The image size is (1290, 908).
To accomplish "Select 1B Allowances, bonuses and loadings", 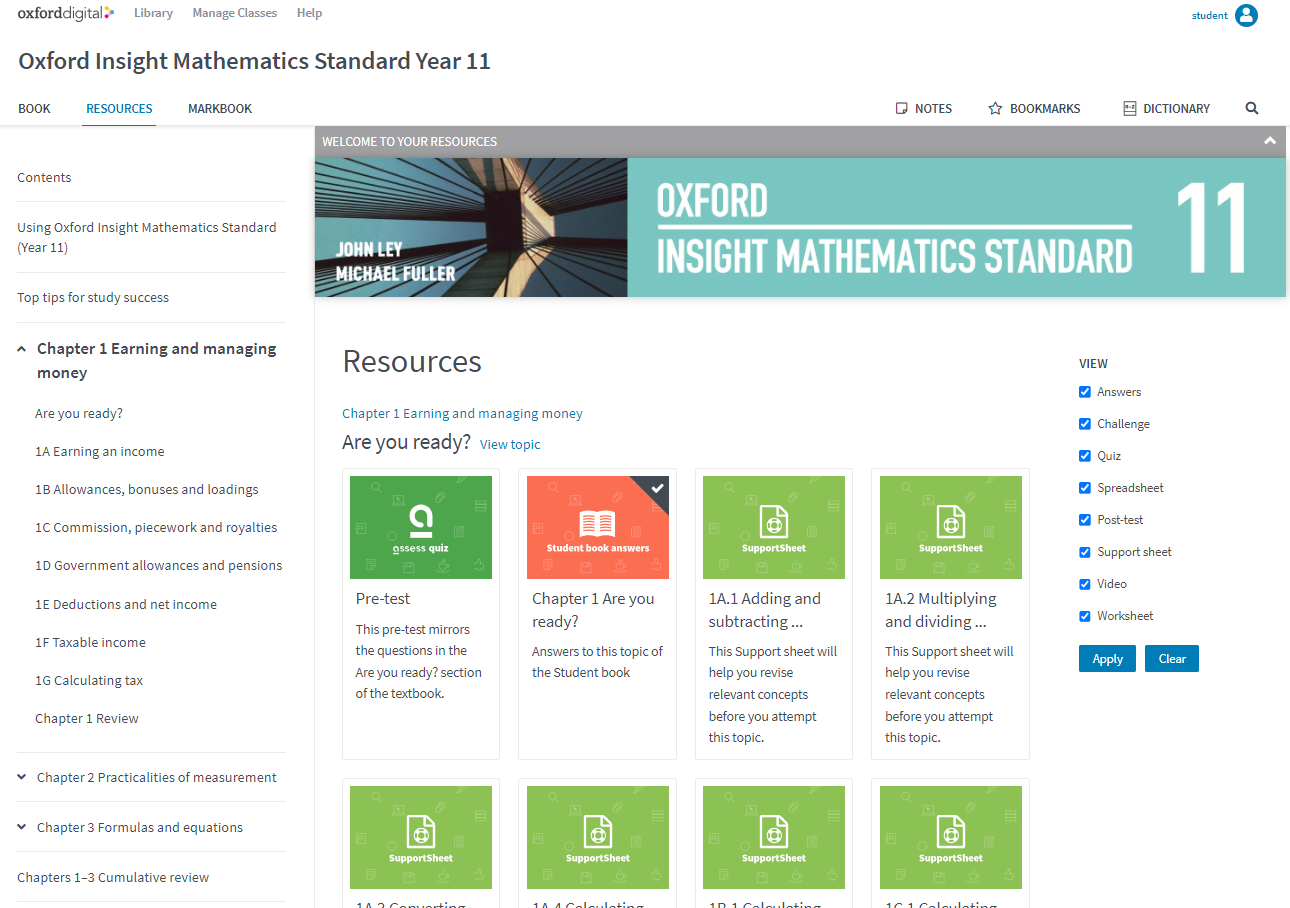I will pos(147,489).
